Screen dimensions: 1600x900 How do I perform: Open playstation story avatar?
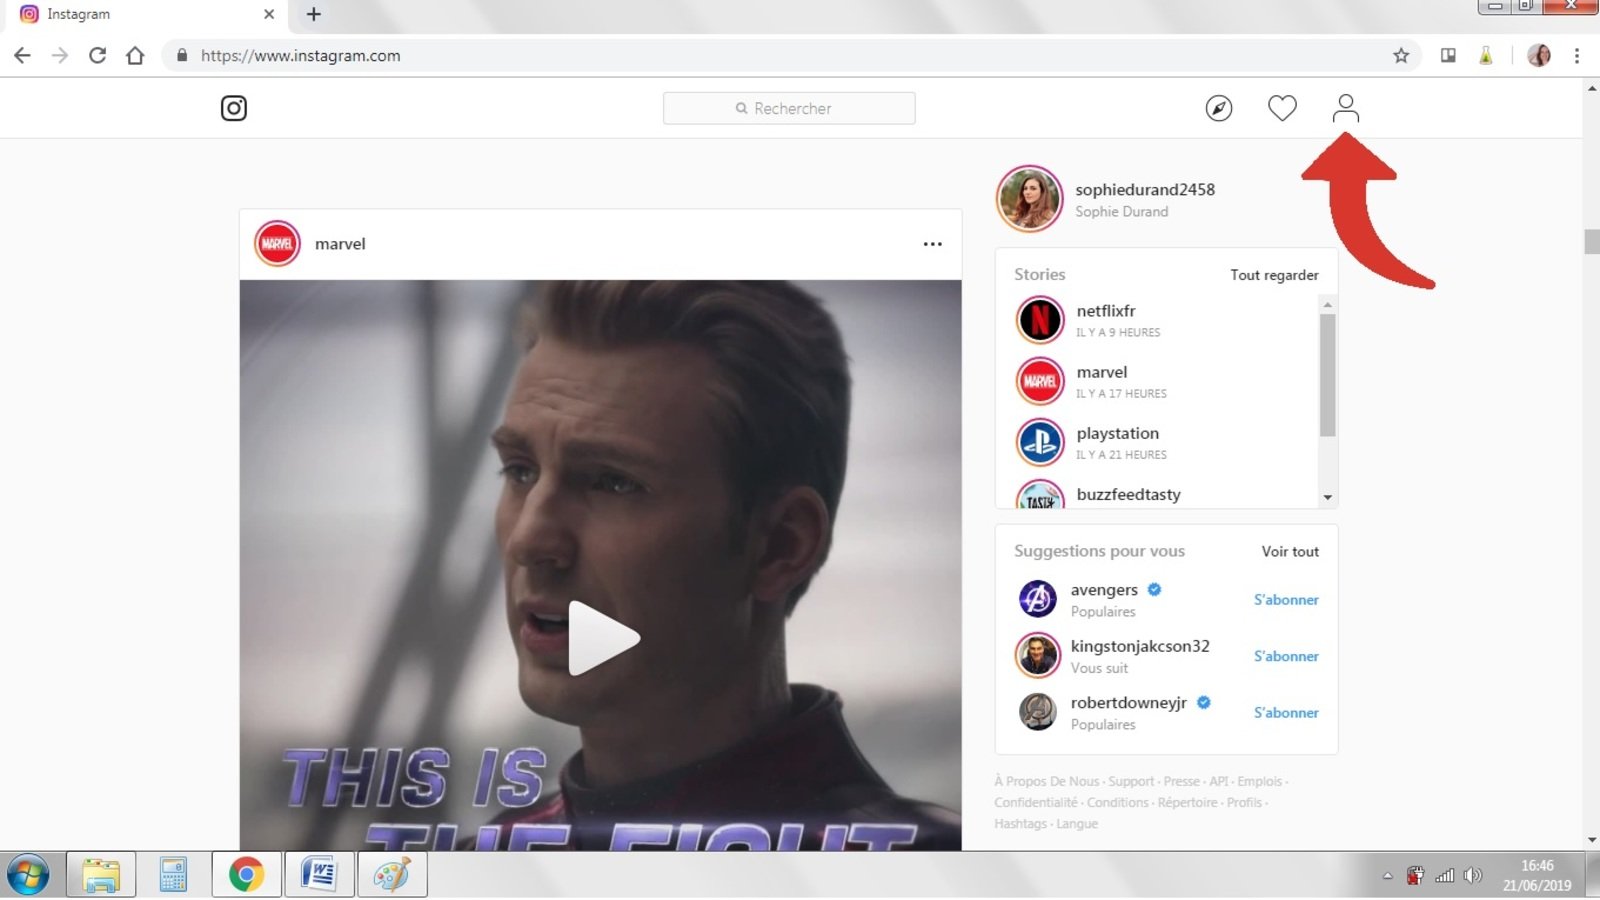tap(1040, 443)
